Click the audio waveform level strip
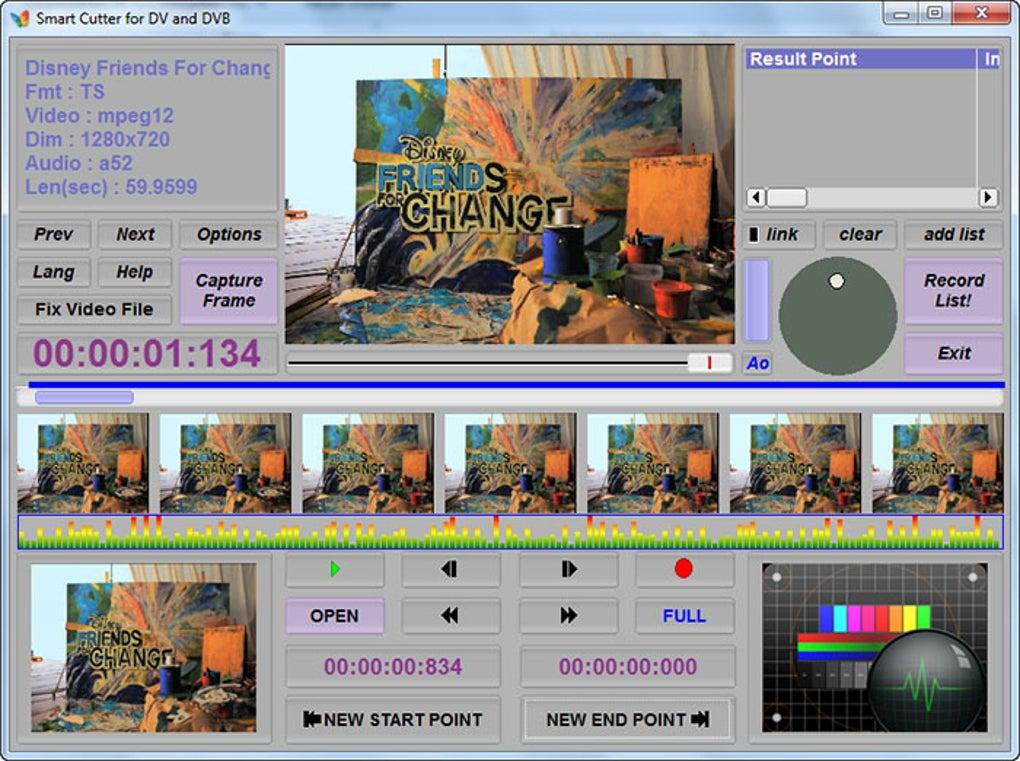1020x761 pixels. (x=511, y=532)
